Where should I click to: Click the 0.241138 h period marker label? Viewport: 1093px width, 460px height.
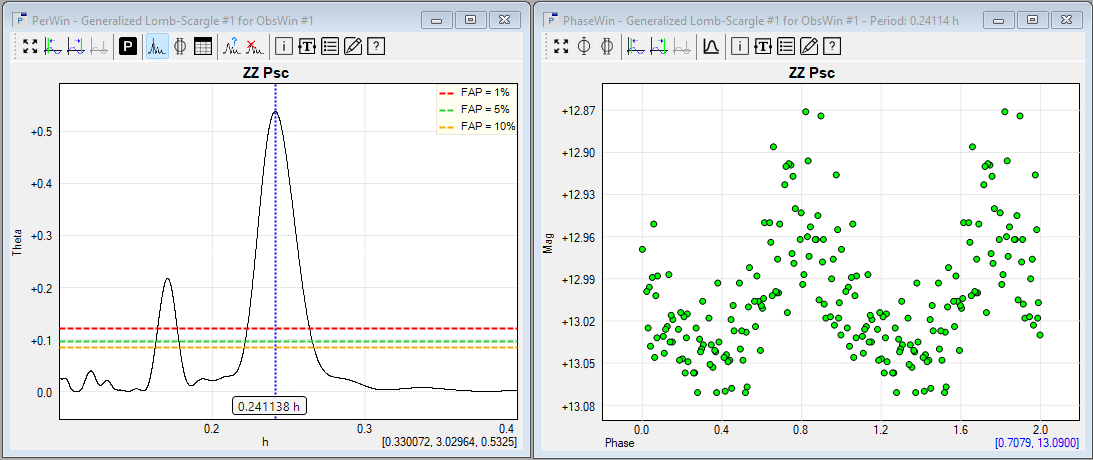click(270, 406)
